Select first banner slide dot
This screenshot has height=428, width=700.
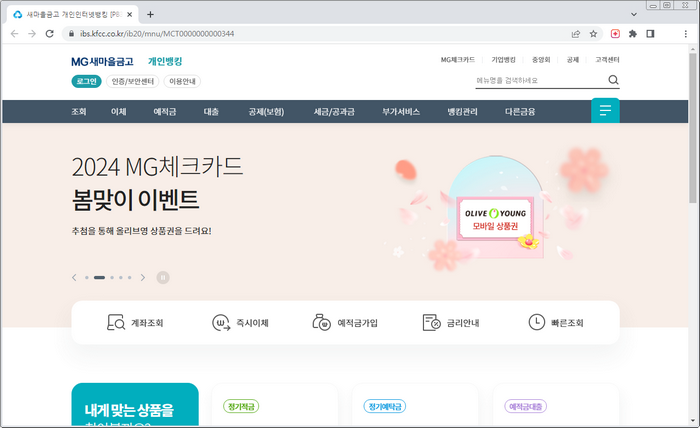pyautogui.click(x=87, y=278)
